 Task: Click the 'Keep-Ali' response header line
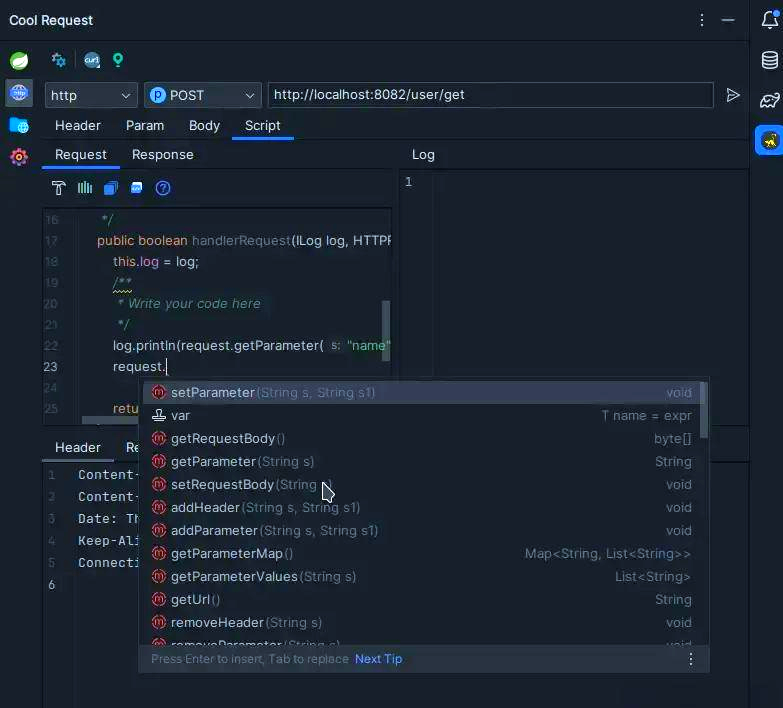click(x=108, y=541)
